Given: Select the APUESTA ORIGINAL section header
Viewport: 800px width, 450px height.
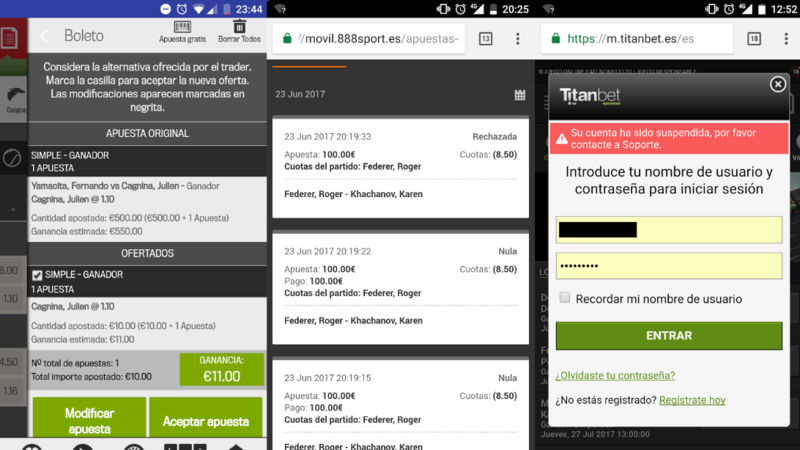Looking at the screenshot, I should pos(147,134).
